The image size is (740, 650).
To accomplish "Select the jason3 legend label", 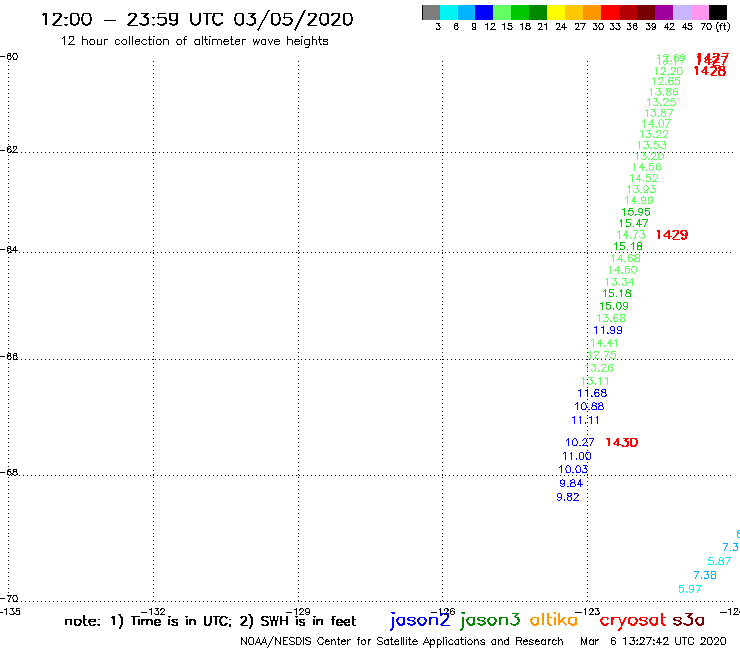I will point(490,620).
